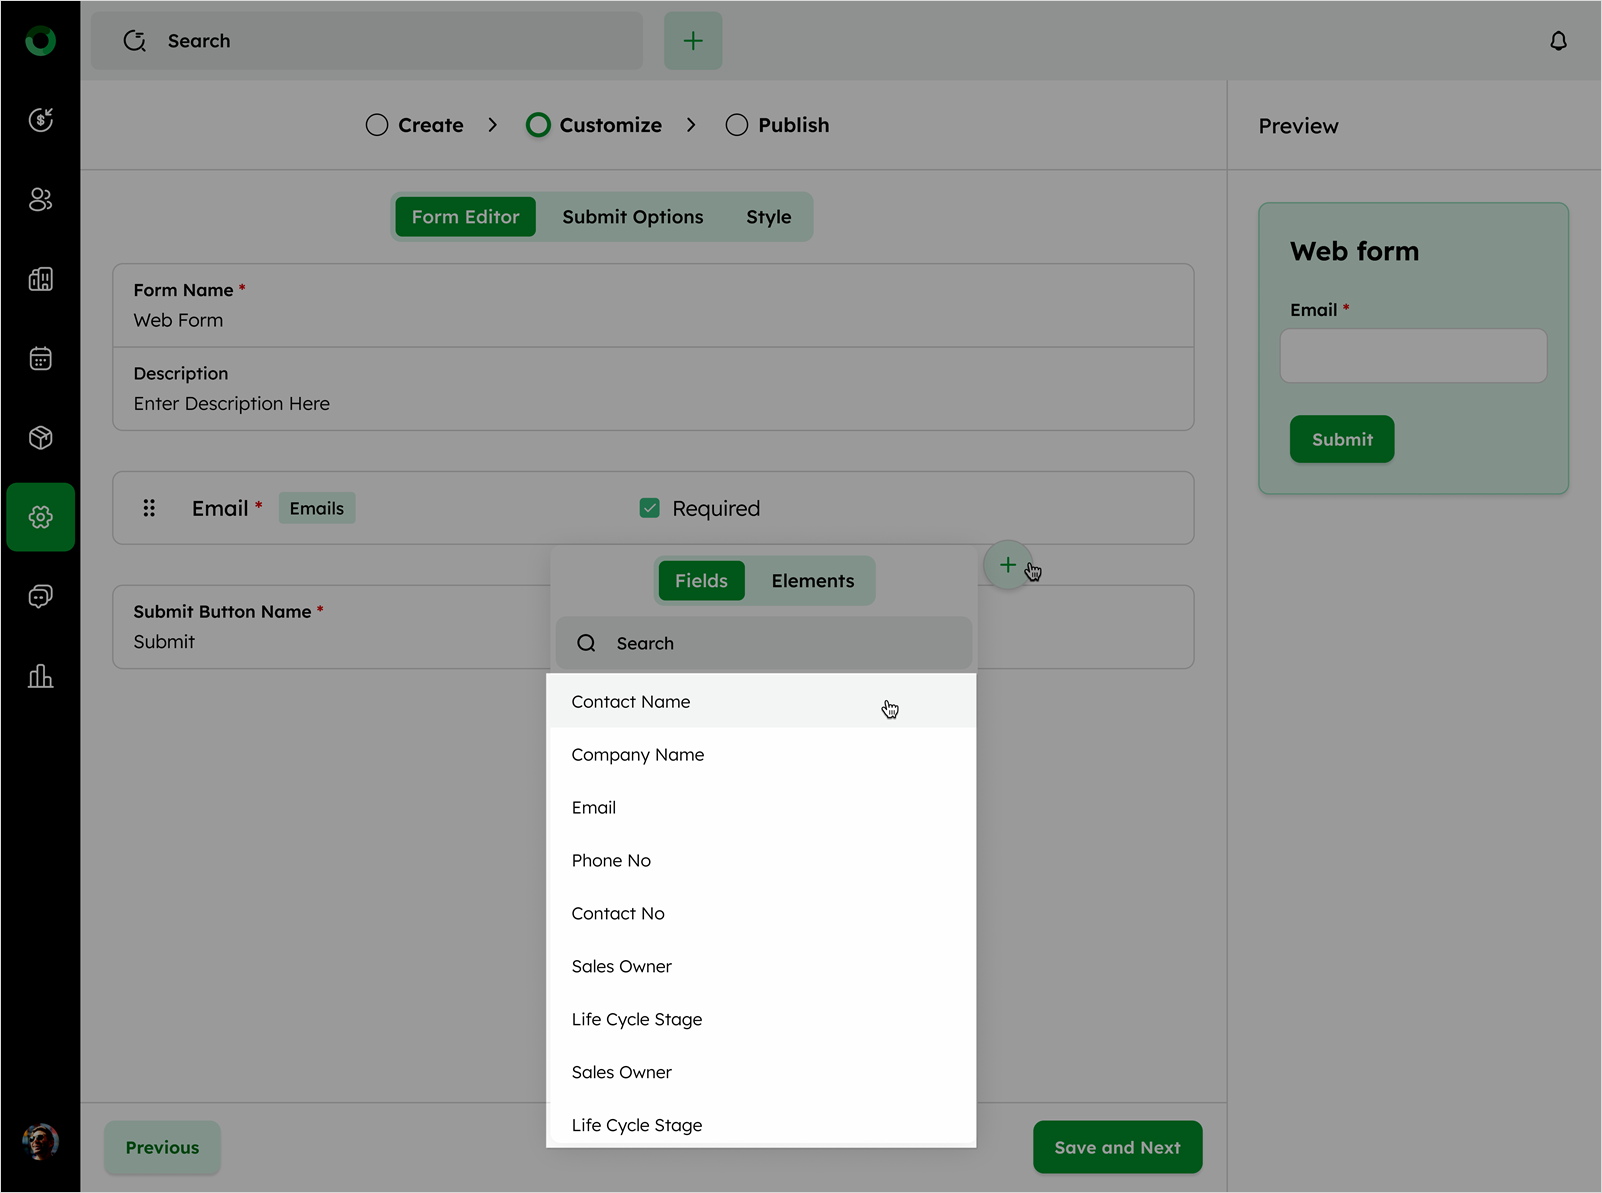Open the chat messages icon in sidebar
1602x1193 pixels.
(x=40, y=597)
